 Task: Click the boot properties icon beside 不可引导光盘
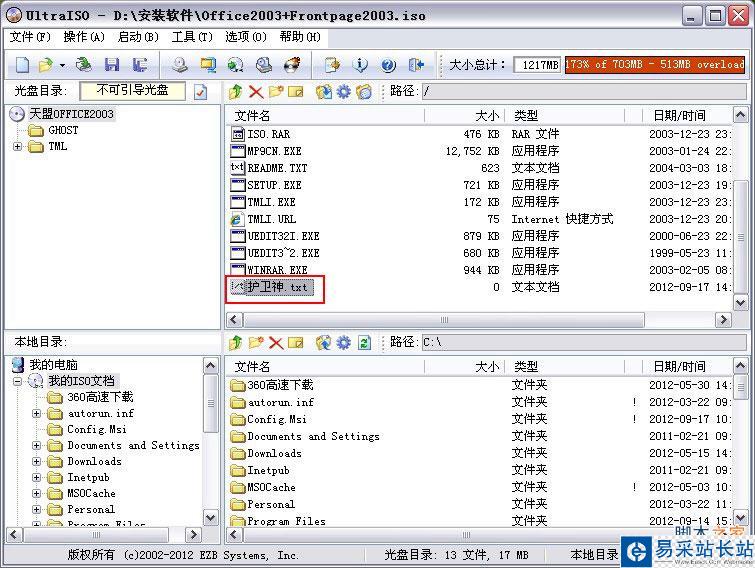pyautogui.click(x=200, y=91)
